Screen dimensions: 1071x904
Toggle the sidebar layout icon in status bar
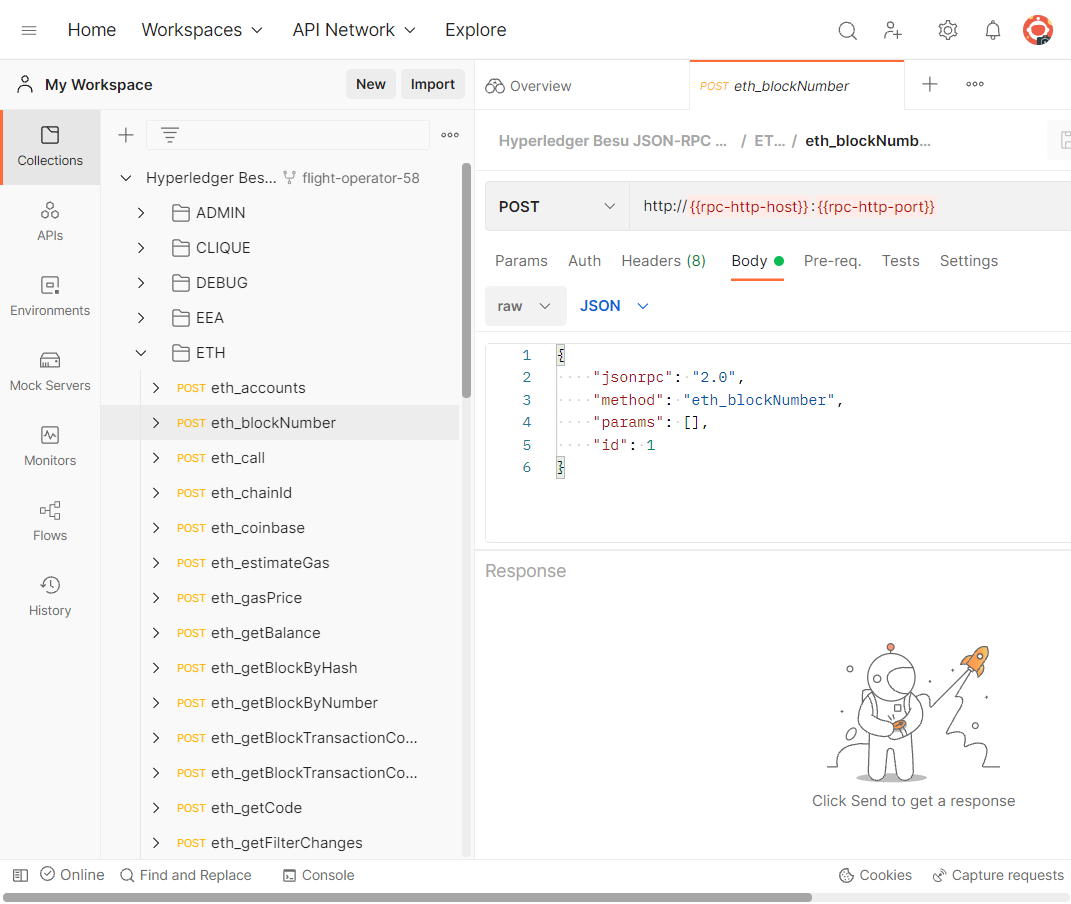[x=20, y=875]
